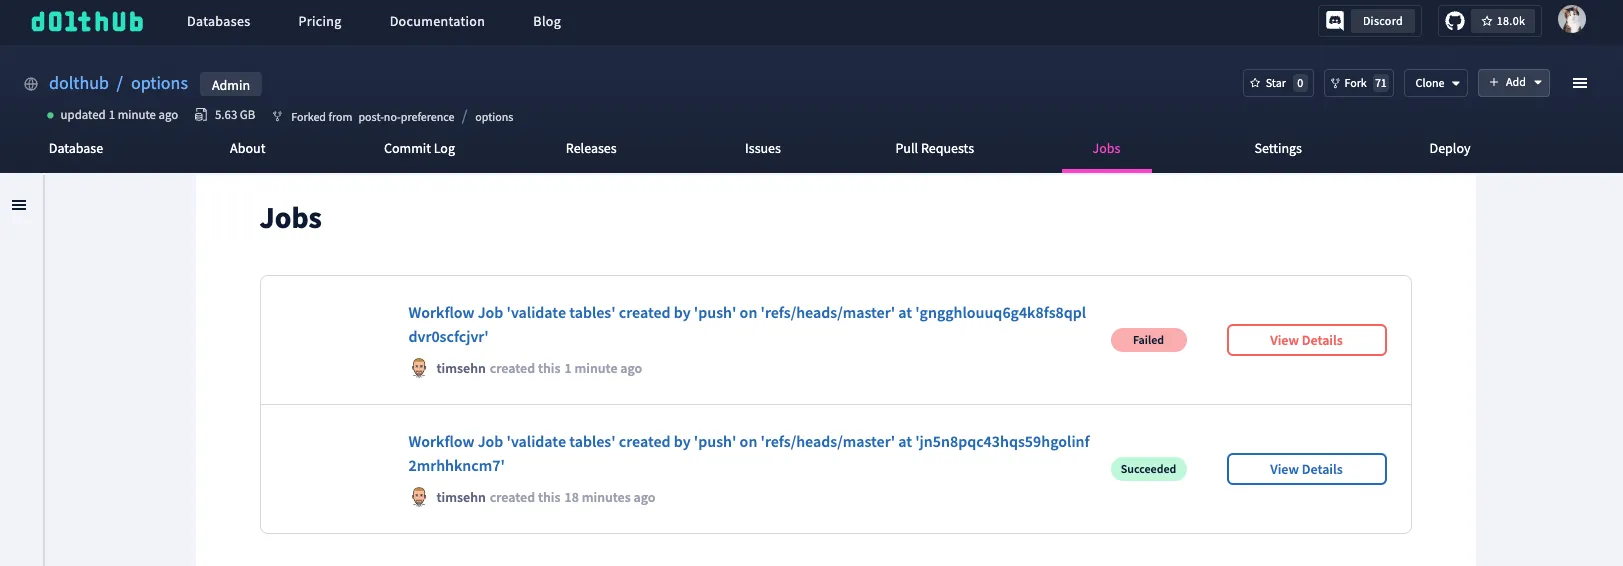
Task: Open the Add dropdown menu
Action: [1513, 83]
